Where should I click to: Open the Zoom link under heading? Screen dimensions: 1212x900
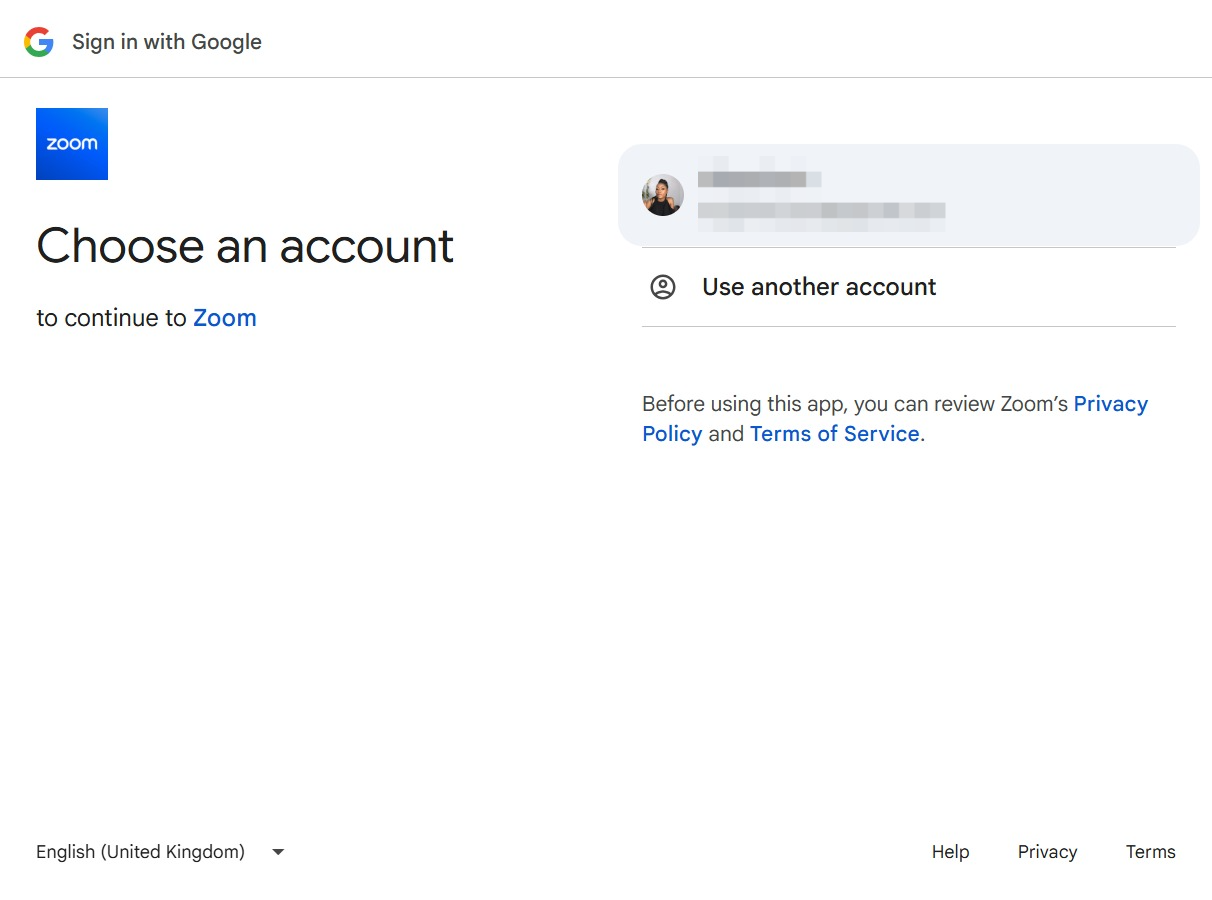(225, 318)
